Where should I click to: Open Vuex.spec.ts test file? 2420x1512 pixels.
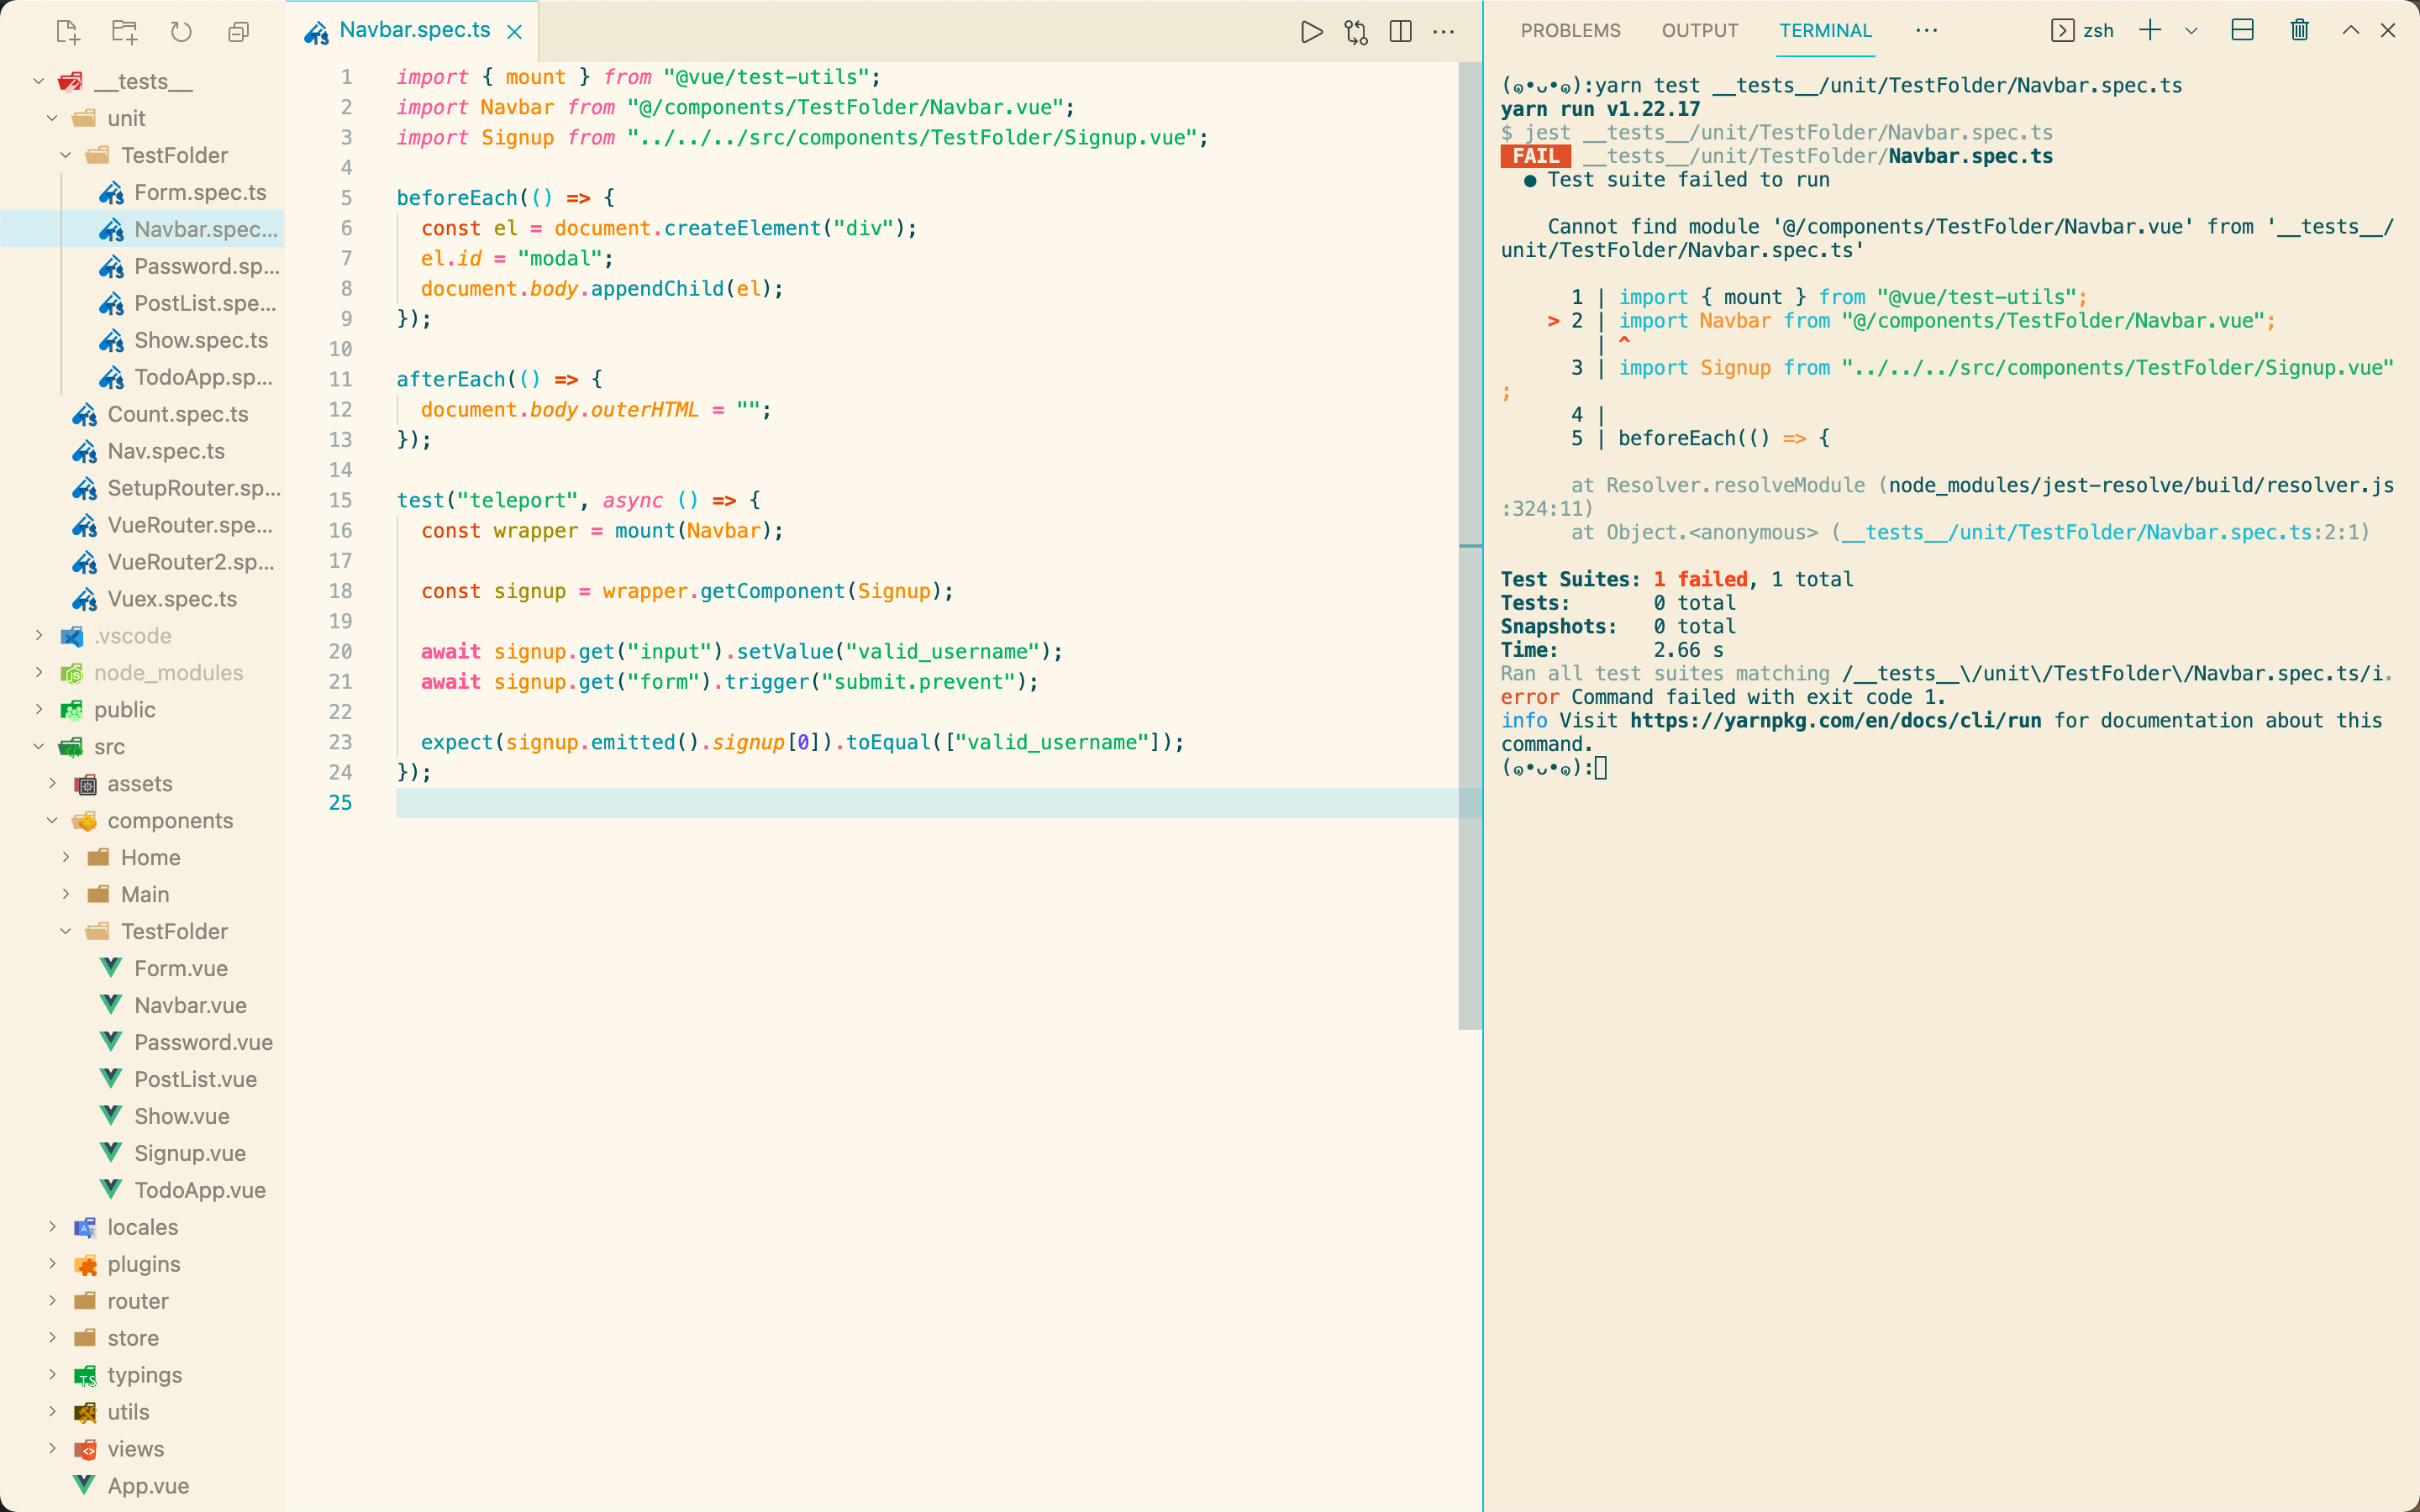point(142,599)
